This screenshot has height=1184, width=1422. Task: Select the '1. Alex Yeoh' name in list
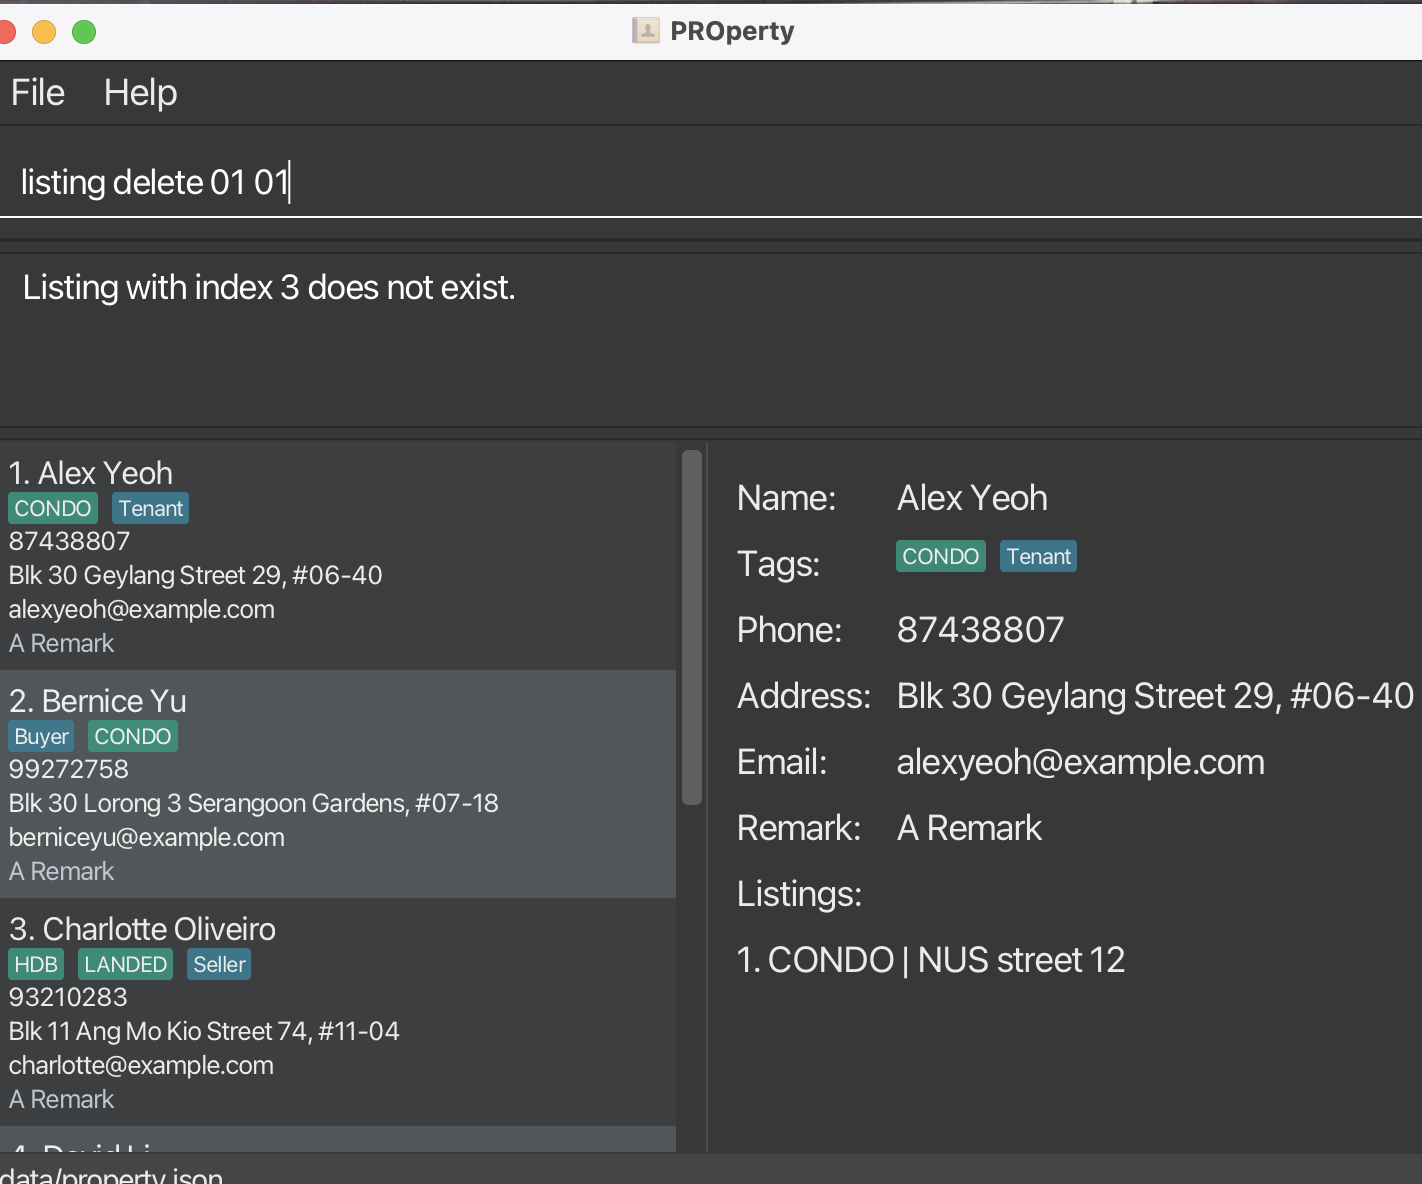[x=91, y=473]
